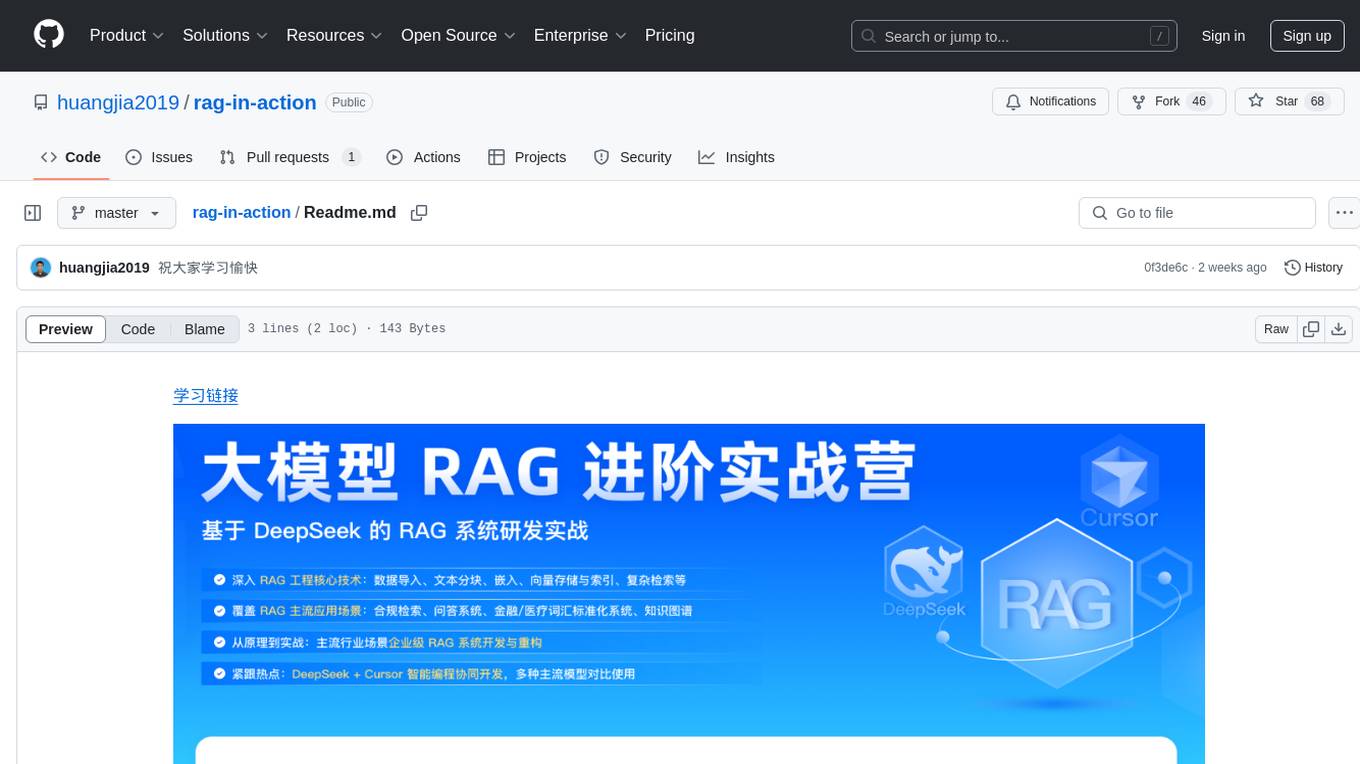Screen dimensions: 1360x764
Task: Switch to the Actions tab
Action: point(423,157)
